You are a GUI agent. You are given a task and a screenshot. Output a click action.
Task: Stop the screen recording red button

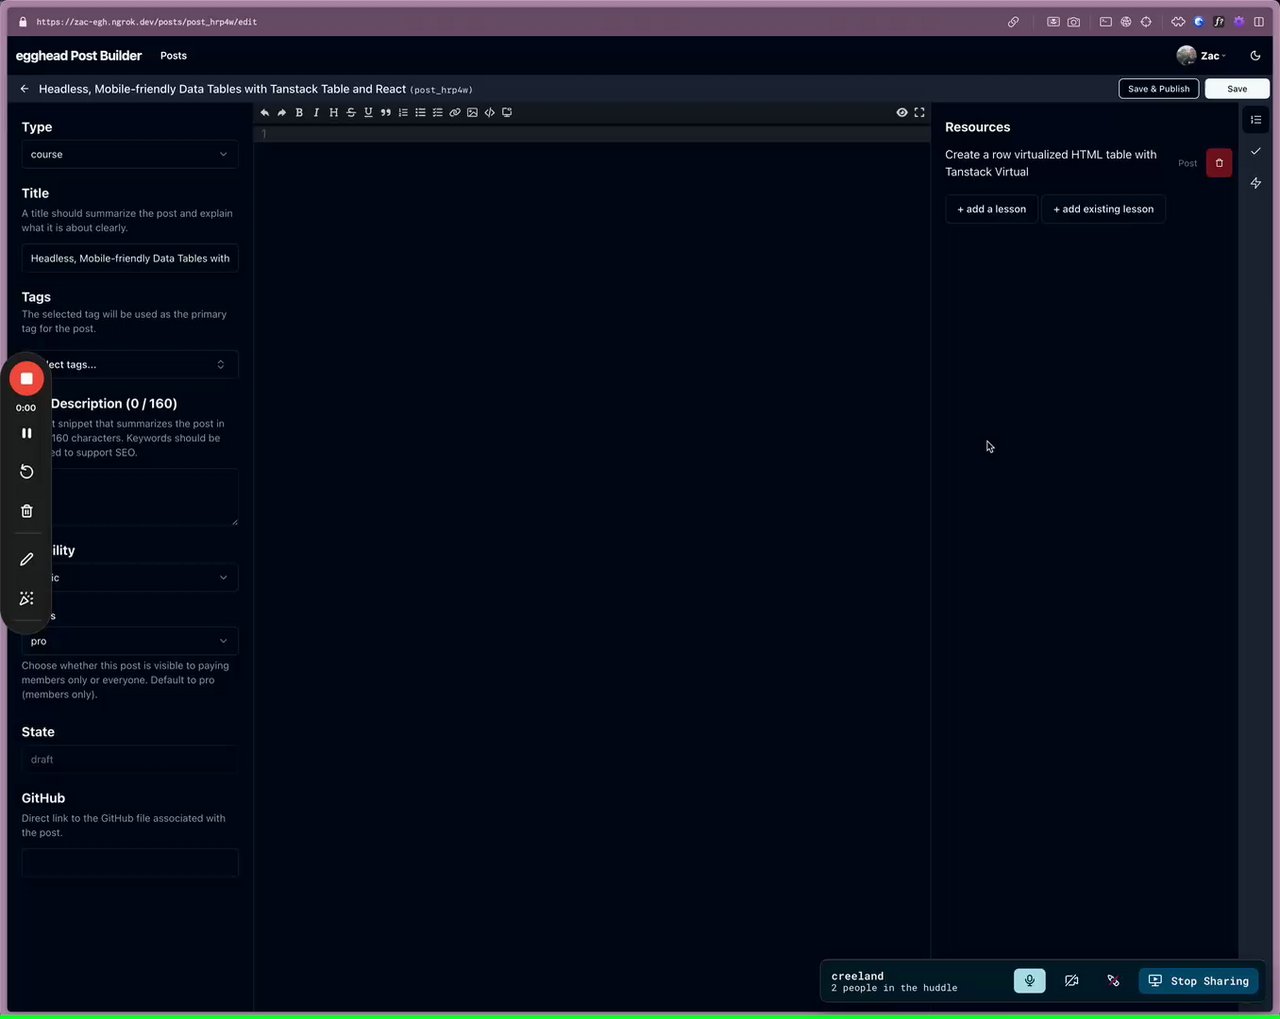pos(27,379)
